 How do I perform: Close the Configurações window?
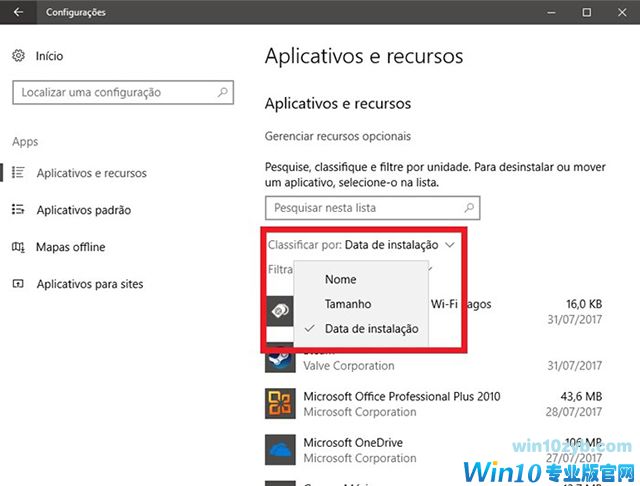click(x=622, y=12)
